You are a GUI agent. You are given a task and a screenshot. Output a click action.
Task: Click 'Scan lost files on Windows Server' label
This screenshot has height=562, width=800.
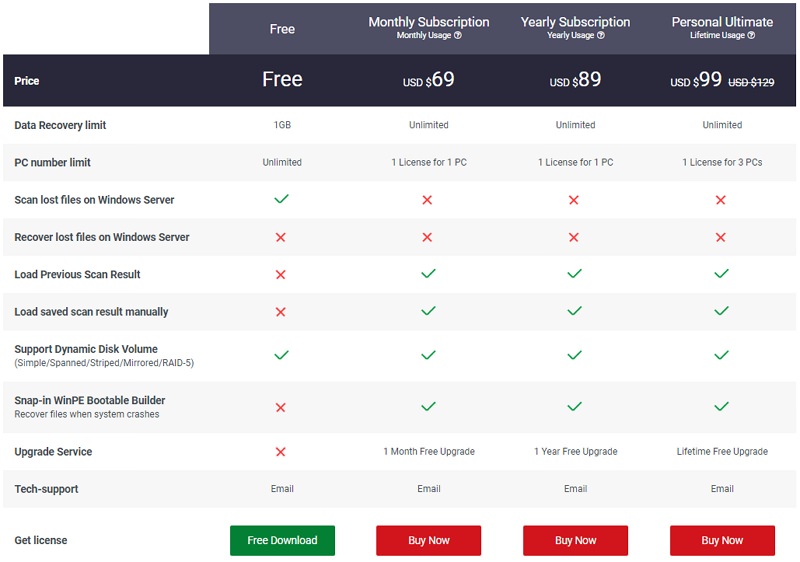coord(94,199)
